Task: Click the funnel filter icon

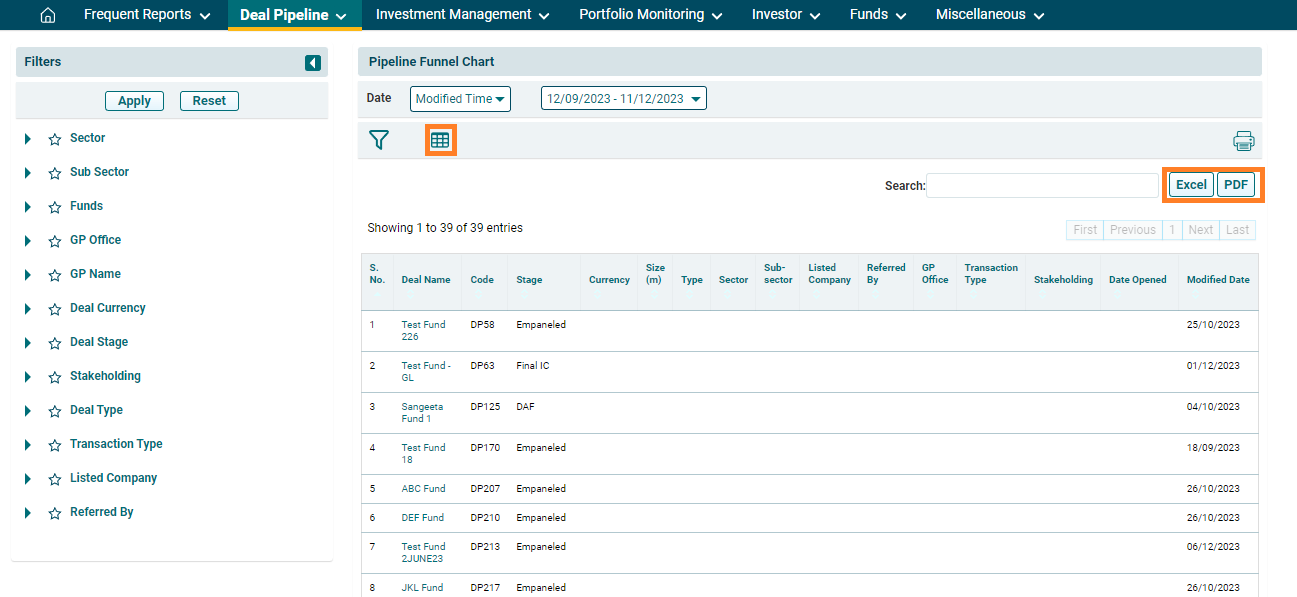Action: [x=379, y=140]
